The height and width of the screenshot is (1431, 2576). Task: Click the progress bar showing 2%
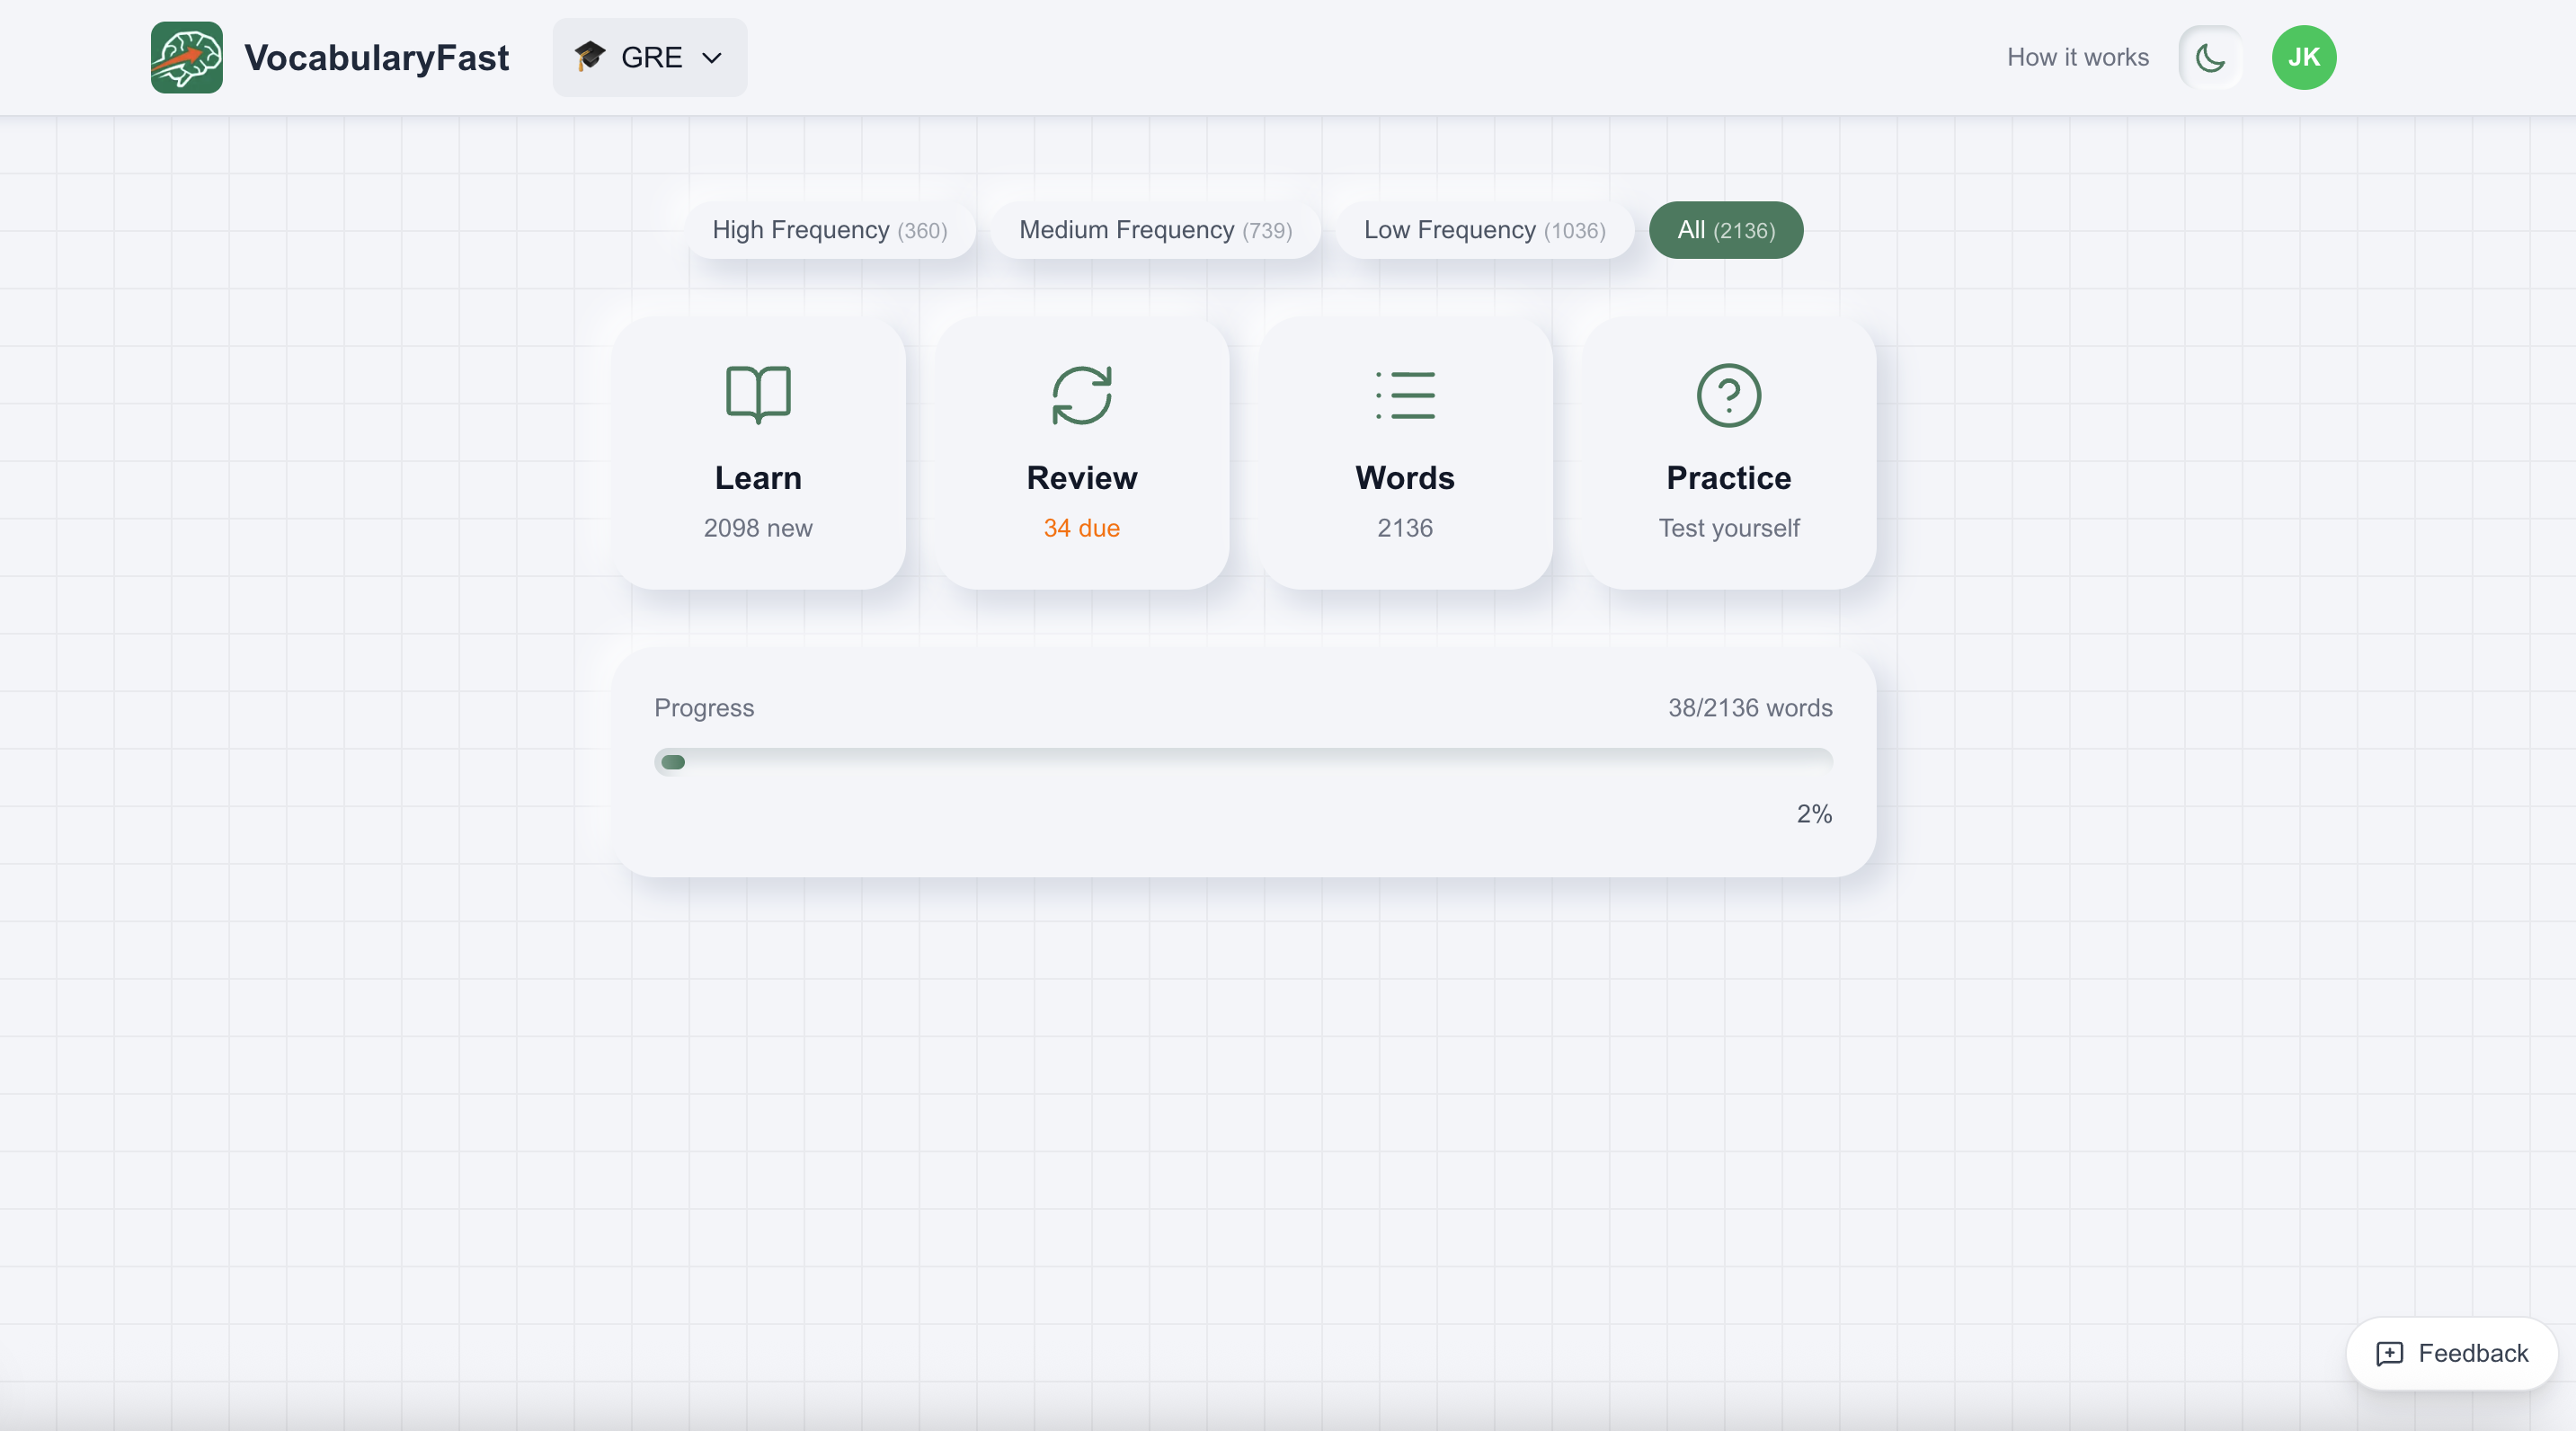click(1243, 761)
